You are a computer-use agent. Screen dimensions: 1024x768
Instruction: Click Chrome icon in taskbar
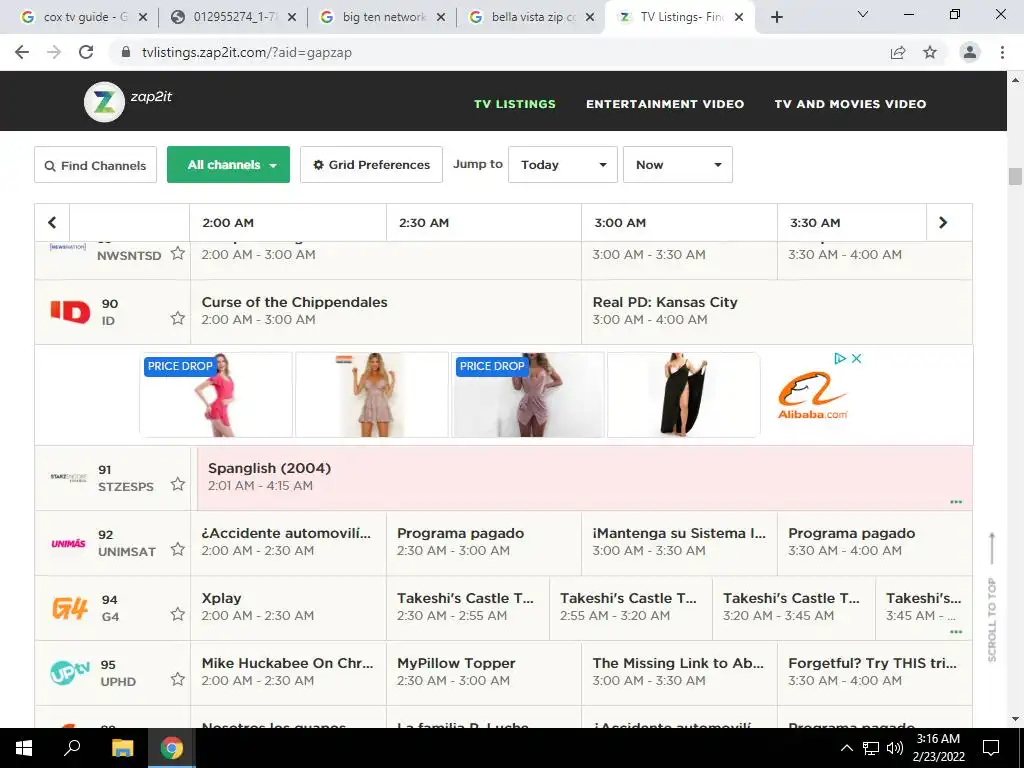[x=172, y=748]
